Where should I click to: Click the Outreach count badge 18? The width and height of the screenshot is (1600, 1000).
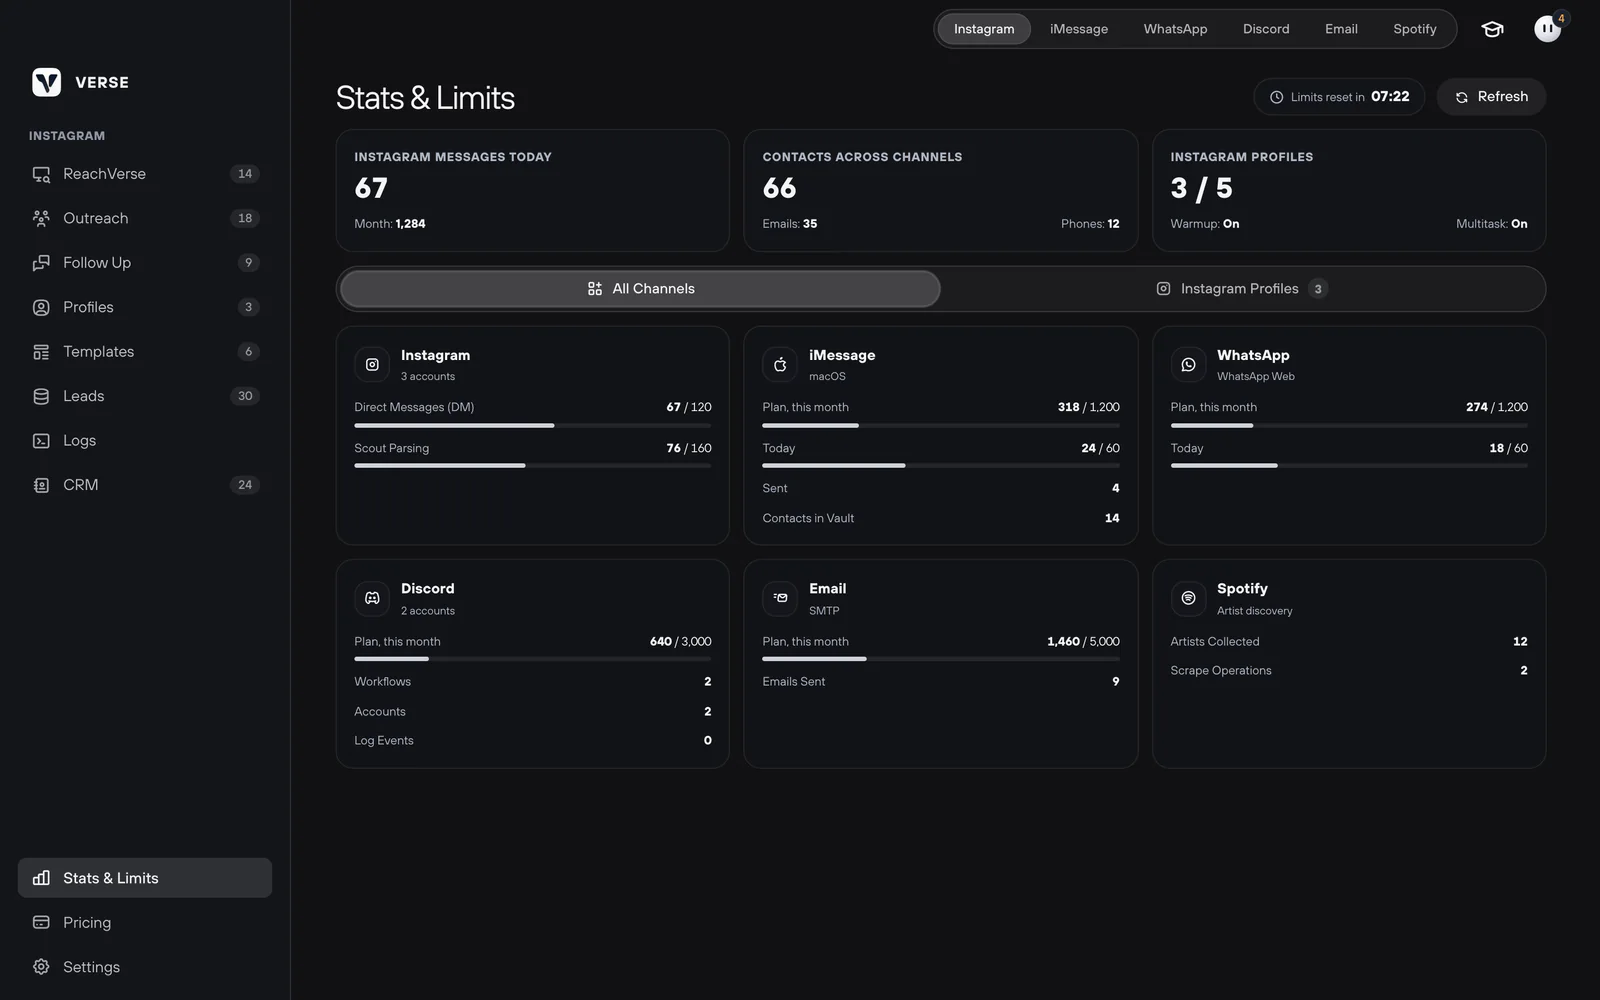(245, 218)
